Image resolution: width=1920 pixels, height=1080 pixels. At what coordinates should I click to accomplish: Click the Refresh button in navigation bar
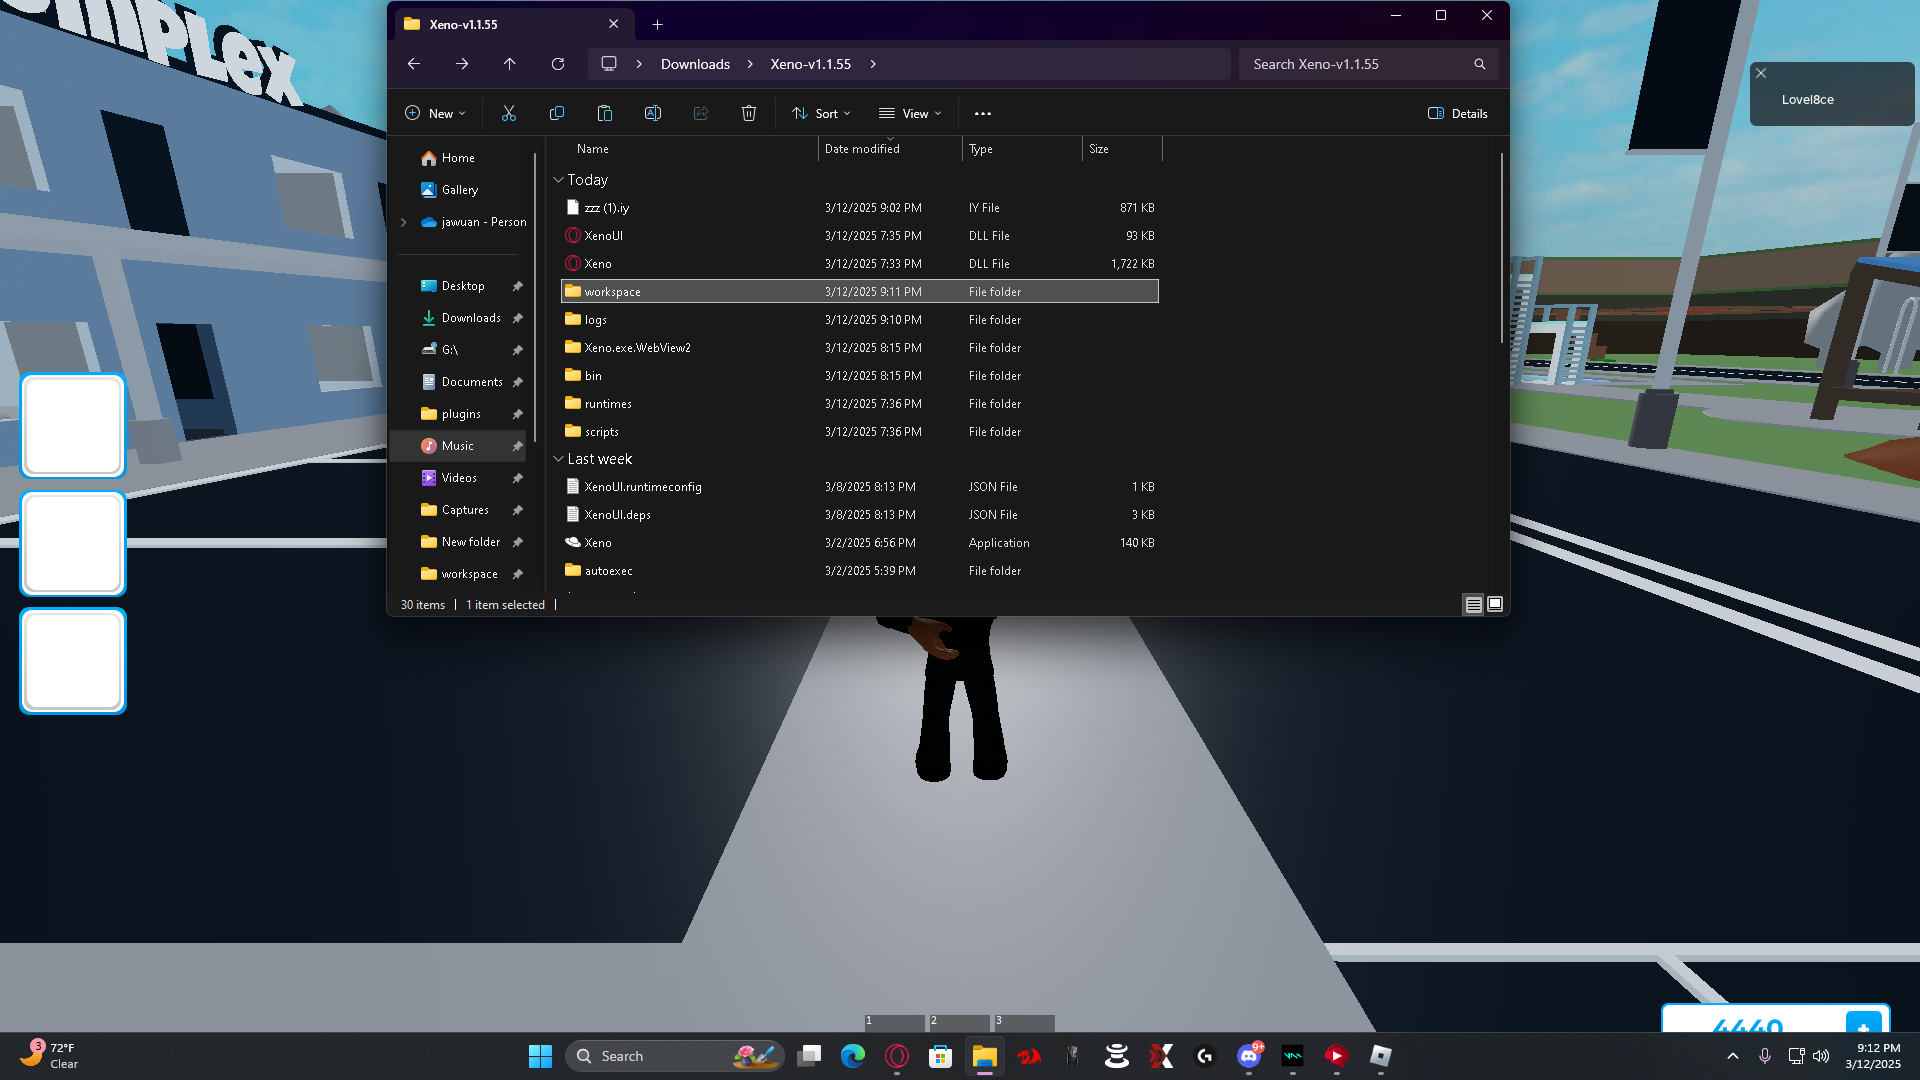click(558, 64)
